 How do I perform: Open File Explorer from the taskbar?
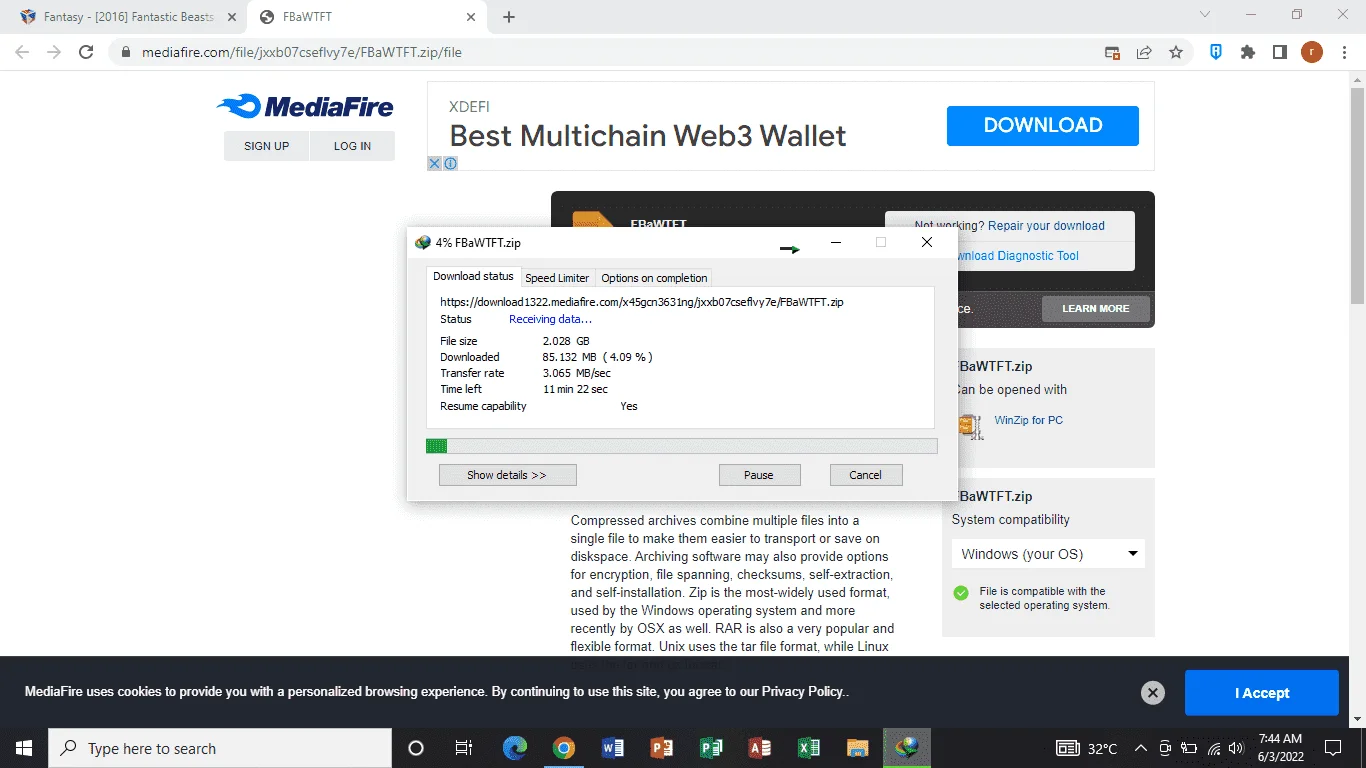858,748
